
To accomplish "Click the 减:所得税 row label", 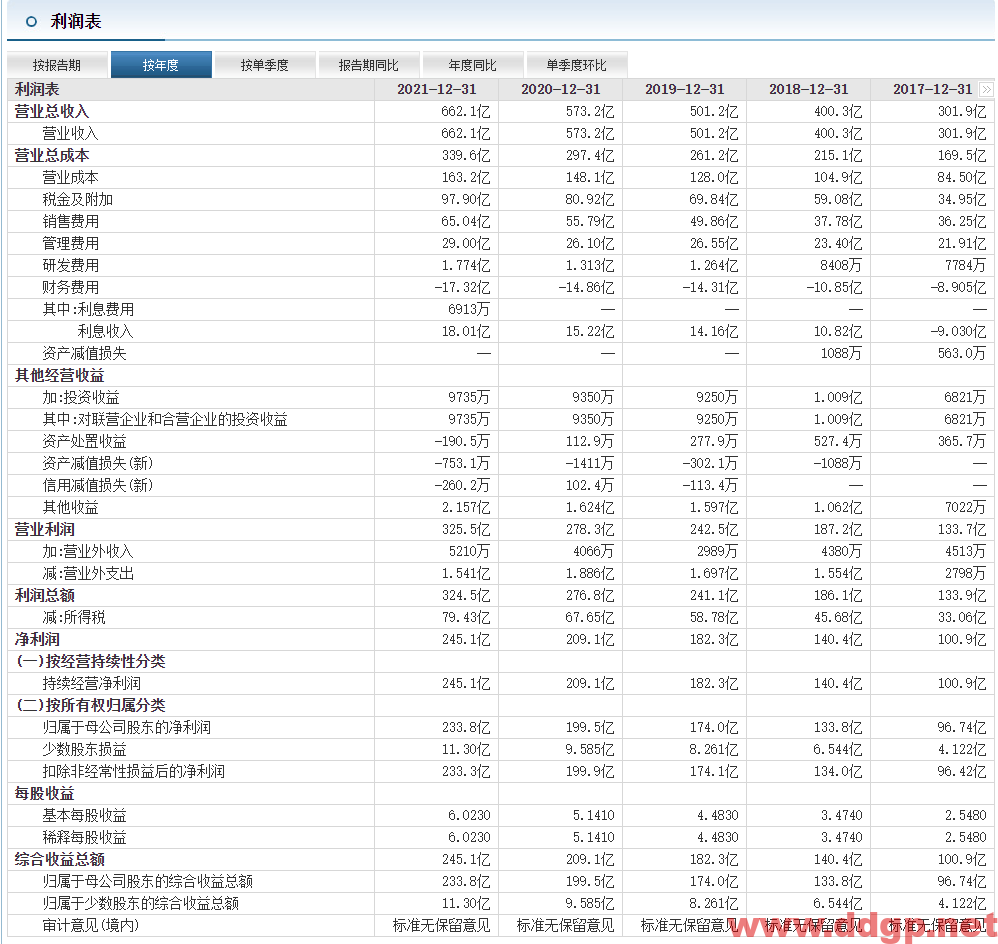I will [x=74, y=617].
